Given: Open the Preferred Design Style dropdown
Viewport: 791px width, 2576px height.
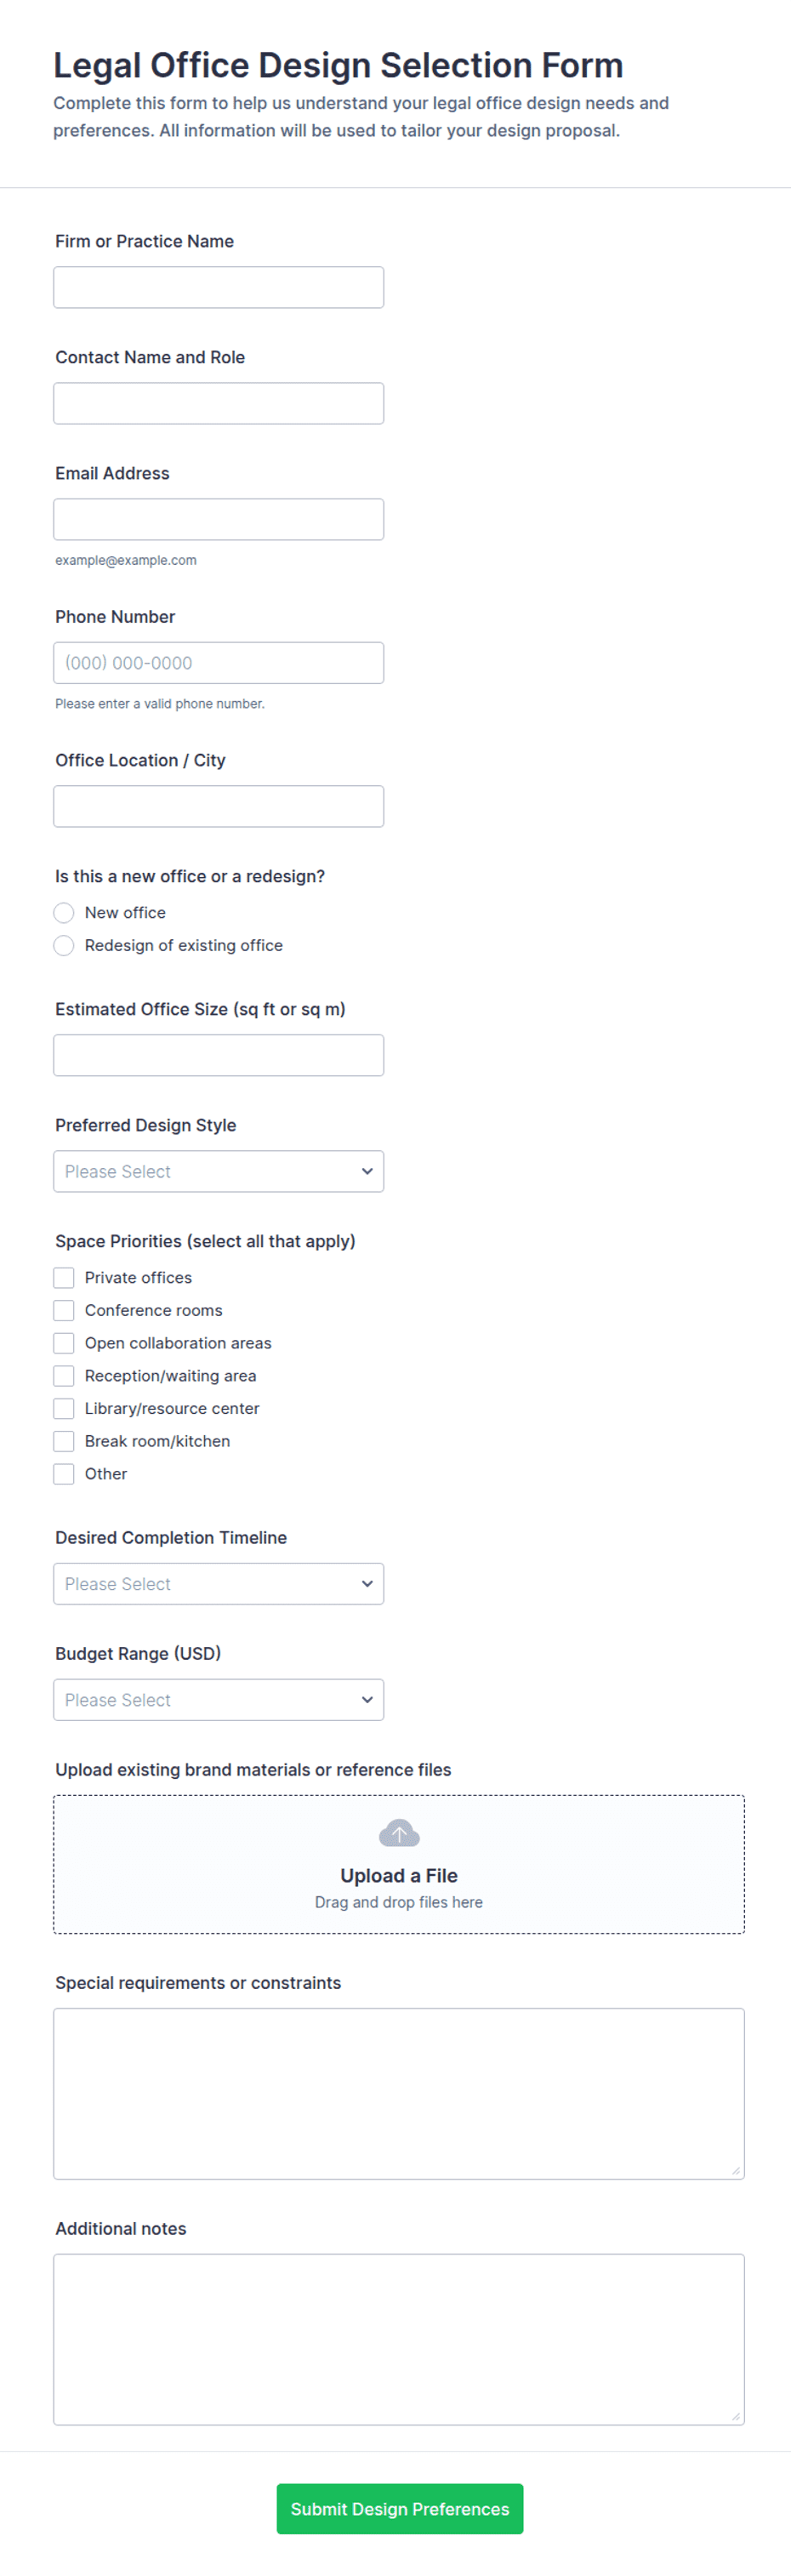Looking at the screenshot, I should click(219, 1171).
